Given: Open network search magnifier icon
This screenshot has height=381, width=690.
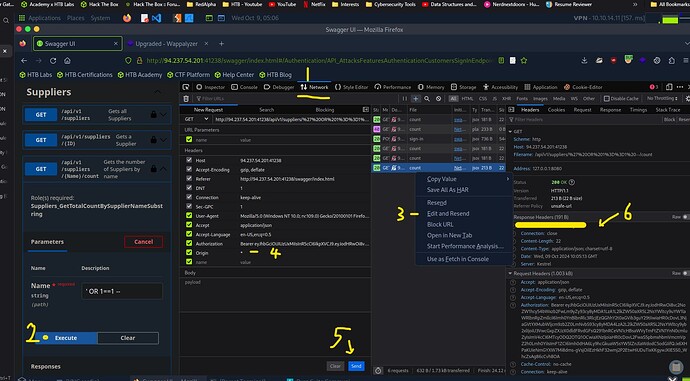Looking at the screenshot, I should pos(427,99).
